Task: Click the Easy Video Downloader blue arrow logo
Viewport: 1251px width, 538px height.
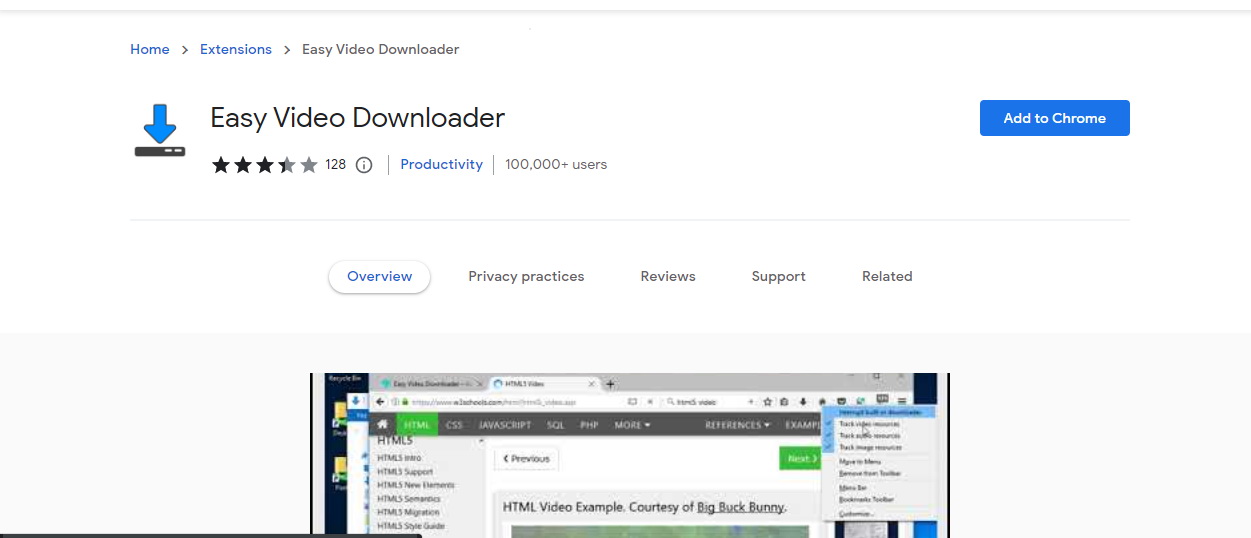Action: (x=160, y=130)
